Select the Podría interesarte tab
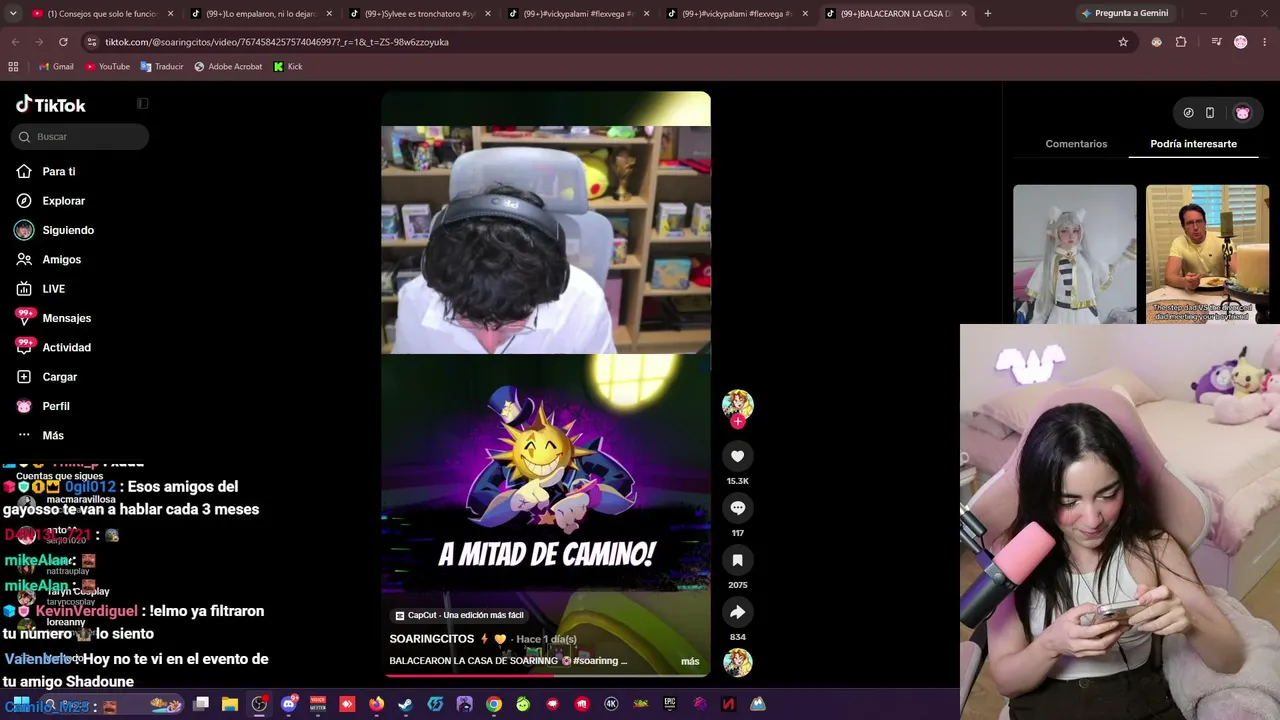This screenshot has width=1280, height=720. tap(1193, 144)
